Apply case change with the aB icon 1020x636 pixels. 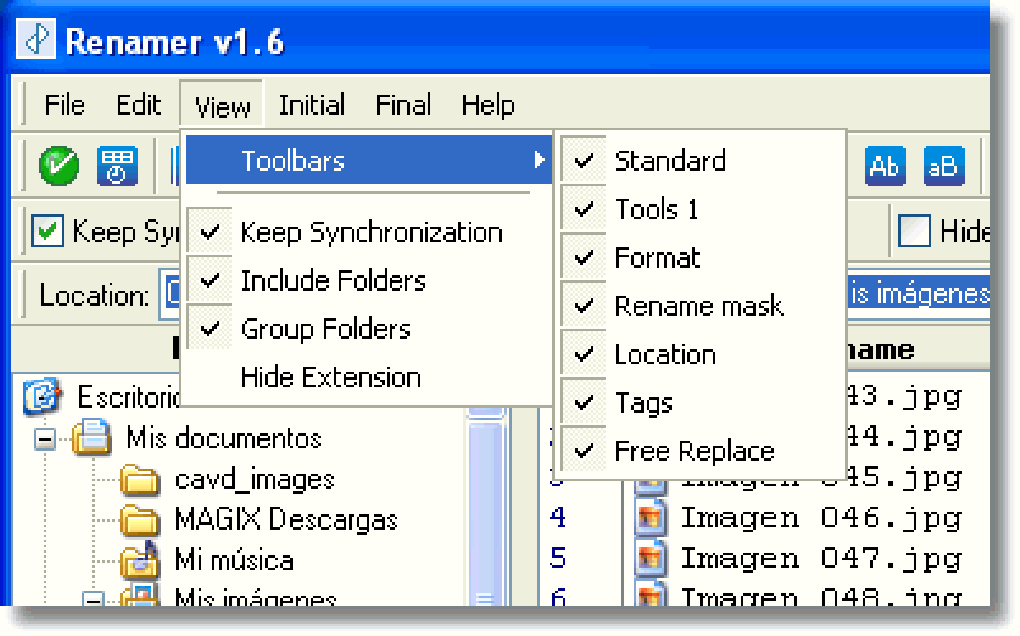pyautogui.click(x=944, y=166)
